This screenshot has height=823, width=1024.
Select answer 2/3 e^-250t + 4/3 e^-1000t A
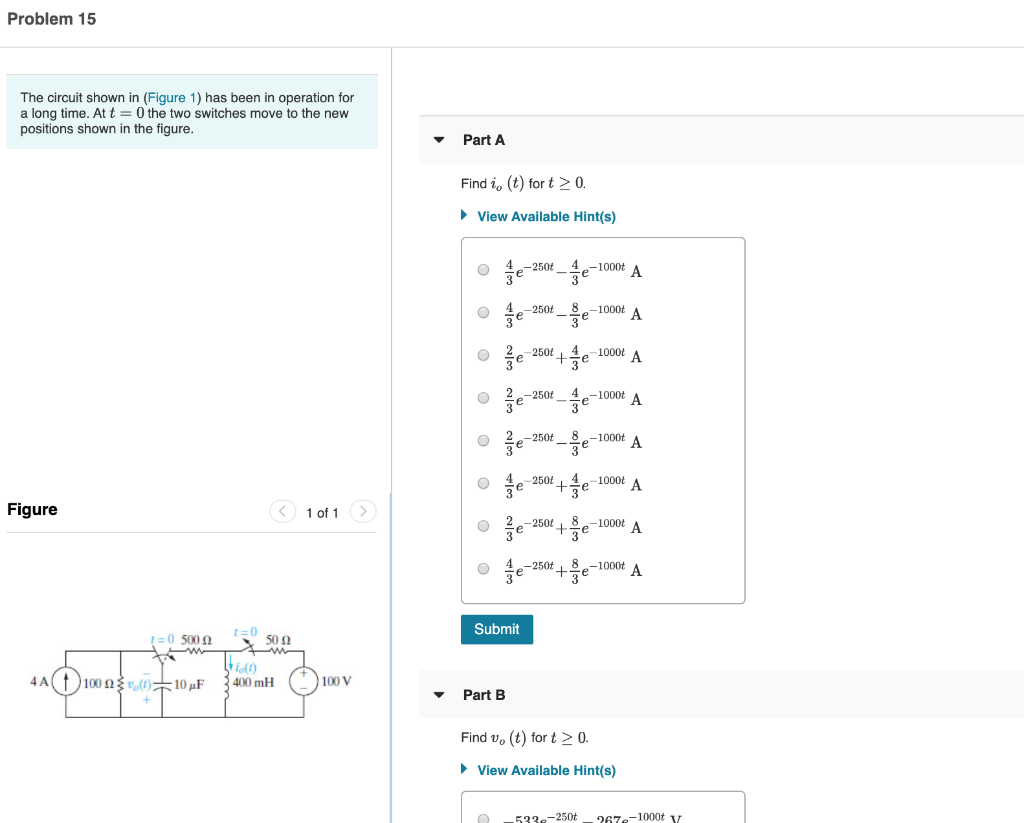[483, 355]
